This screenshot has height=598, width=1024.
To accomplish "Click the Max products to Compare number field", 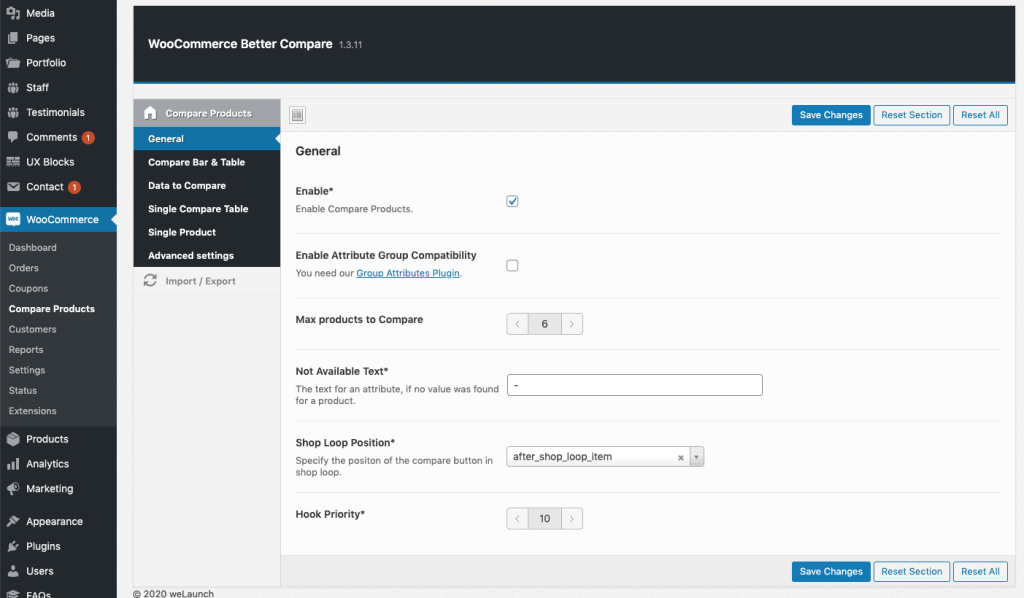I will pyautogui.click(x=545, y=324).
